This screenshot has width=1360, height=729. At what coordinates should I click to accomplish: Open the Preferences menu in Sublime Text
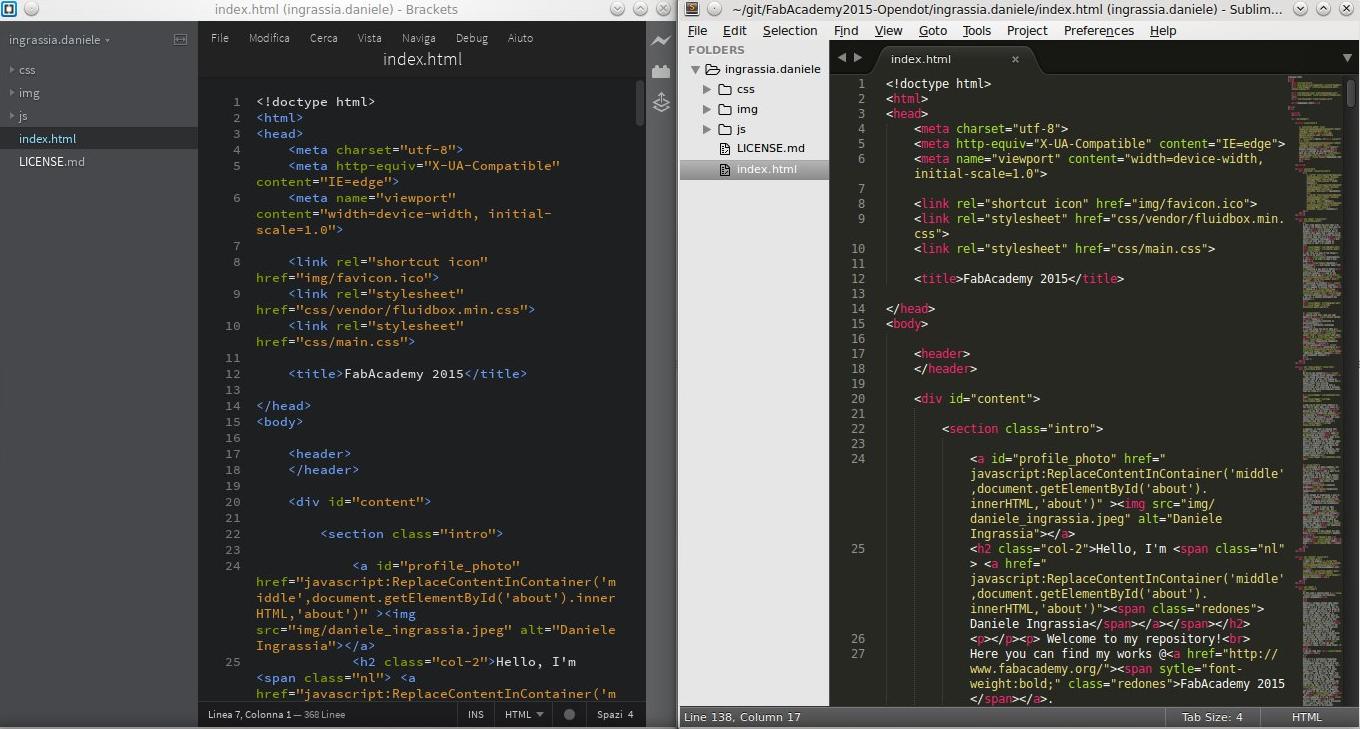(1099, 31)
